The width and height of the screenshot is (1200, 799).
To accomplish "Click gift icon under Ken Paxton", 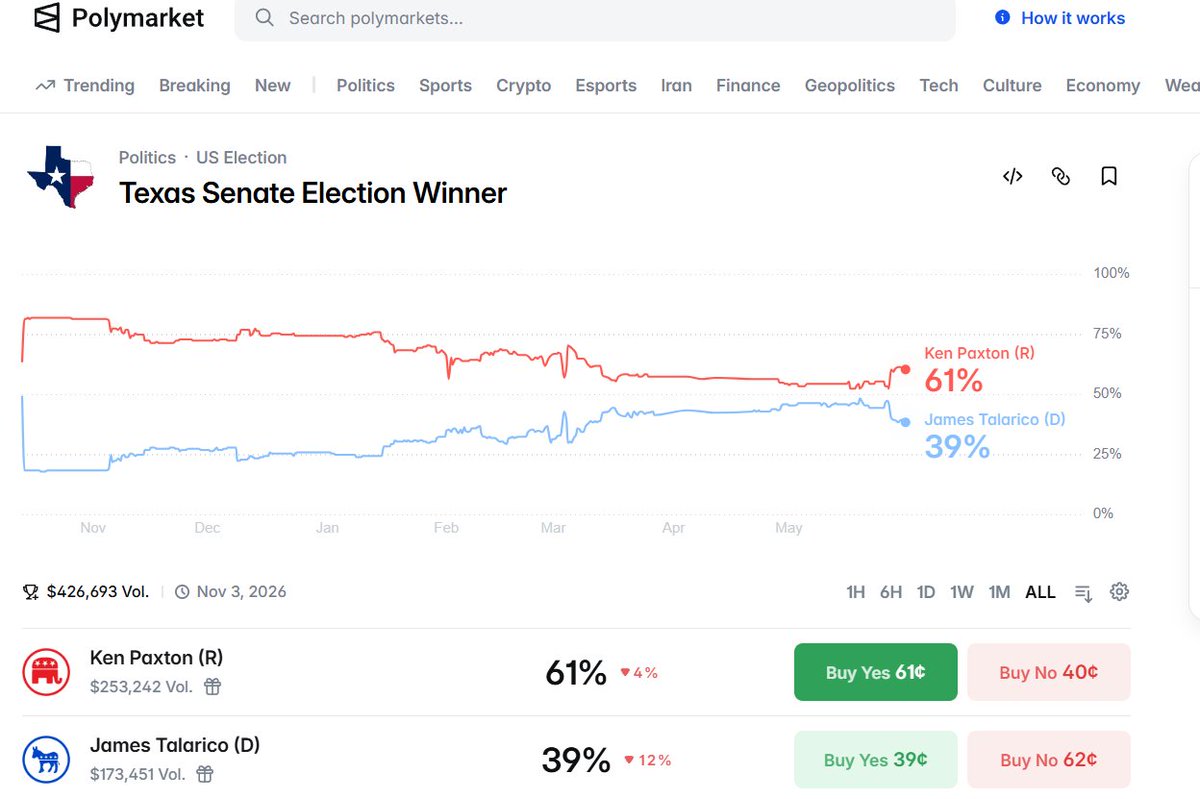I will click(x=212, y=686).
